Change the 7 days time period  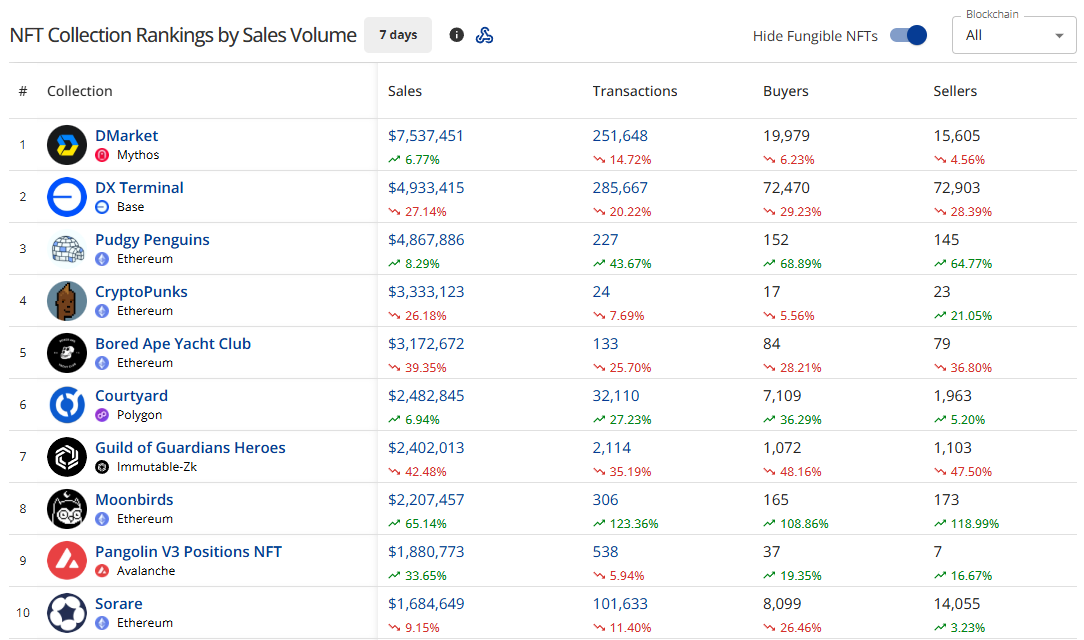(x=398, y=35)
